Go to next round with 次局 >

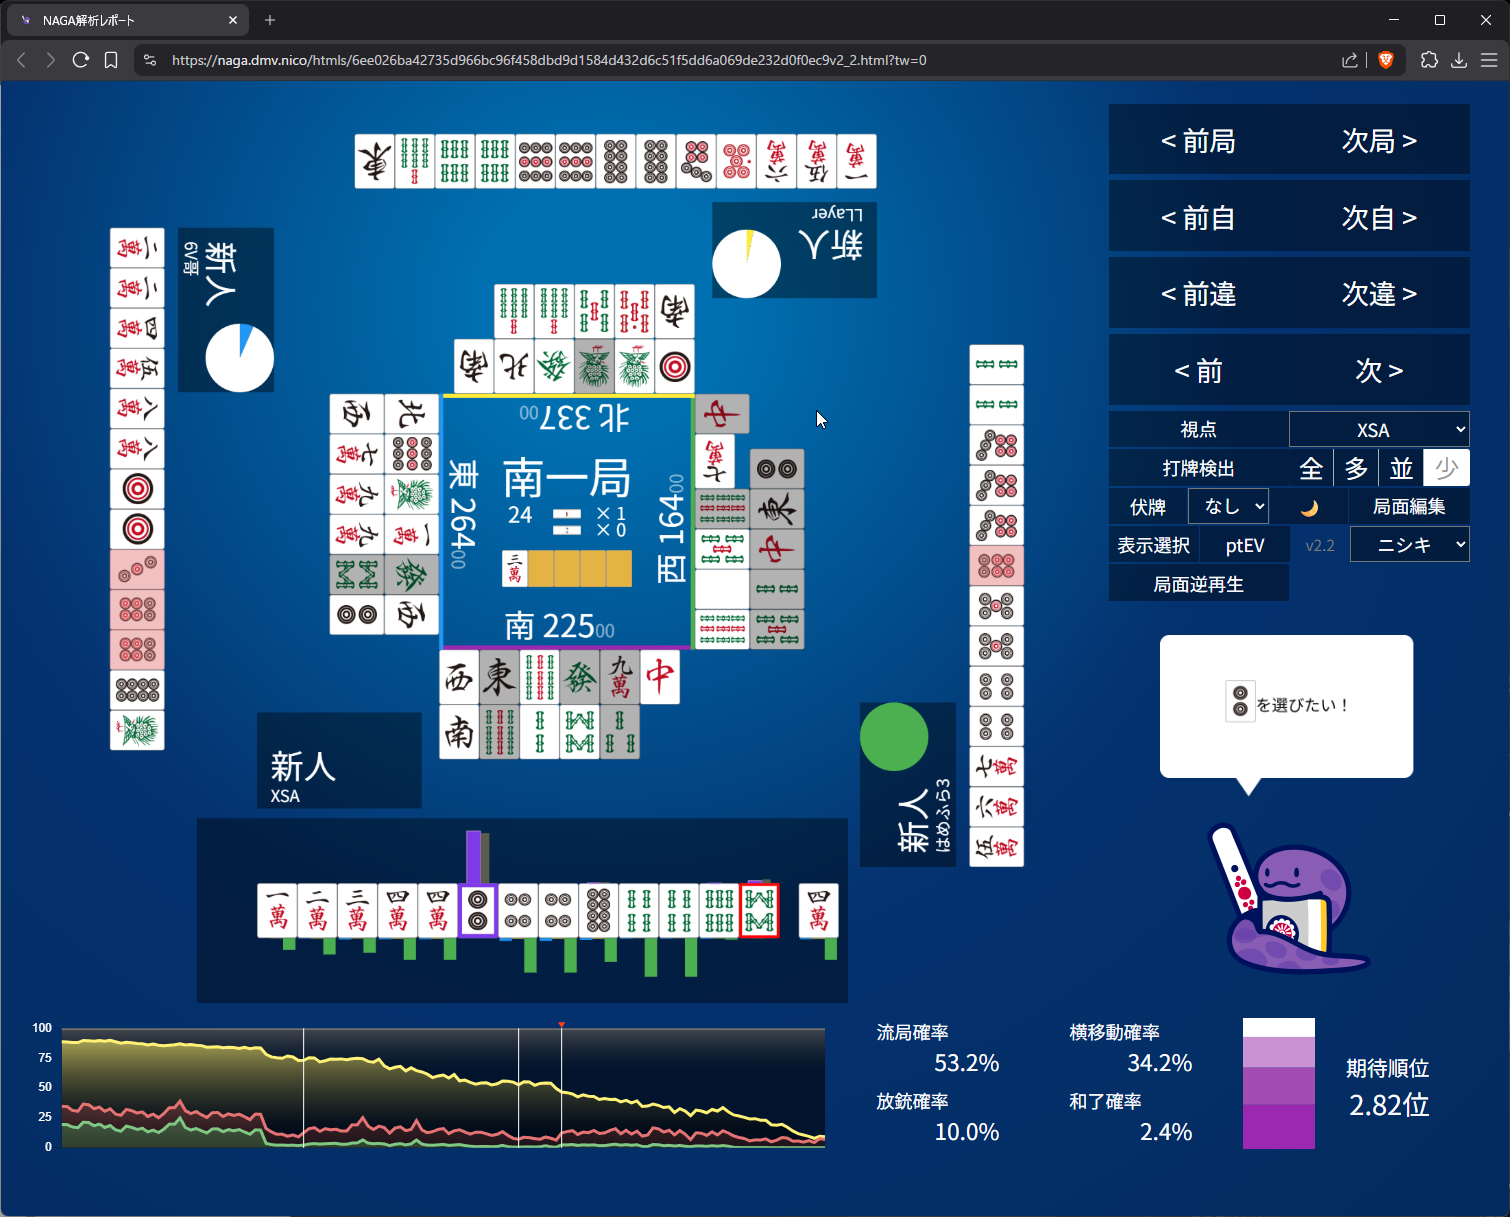click(x=1379, y=141)
